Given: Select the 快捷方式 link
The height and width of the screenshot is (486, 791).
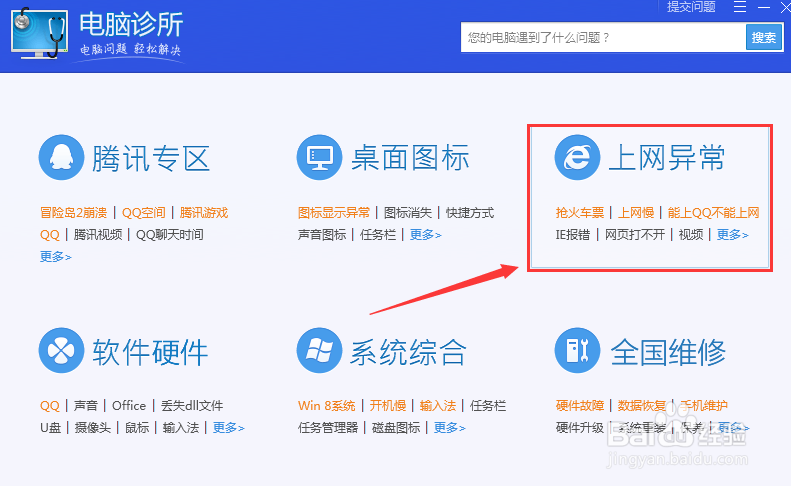Looking at the screenshot, I should pos(470,212).
